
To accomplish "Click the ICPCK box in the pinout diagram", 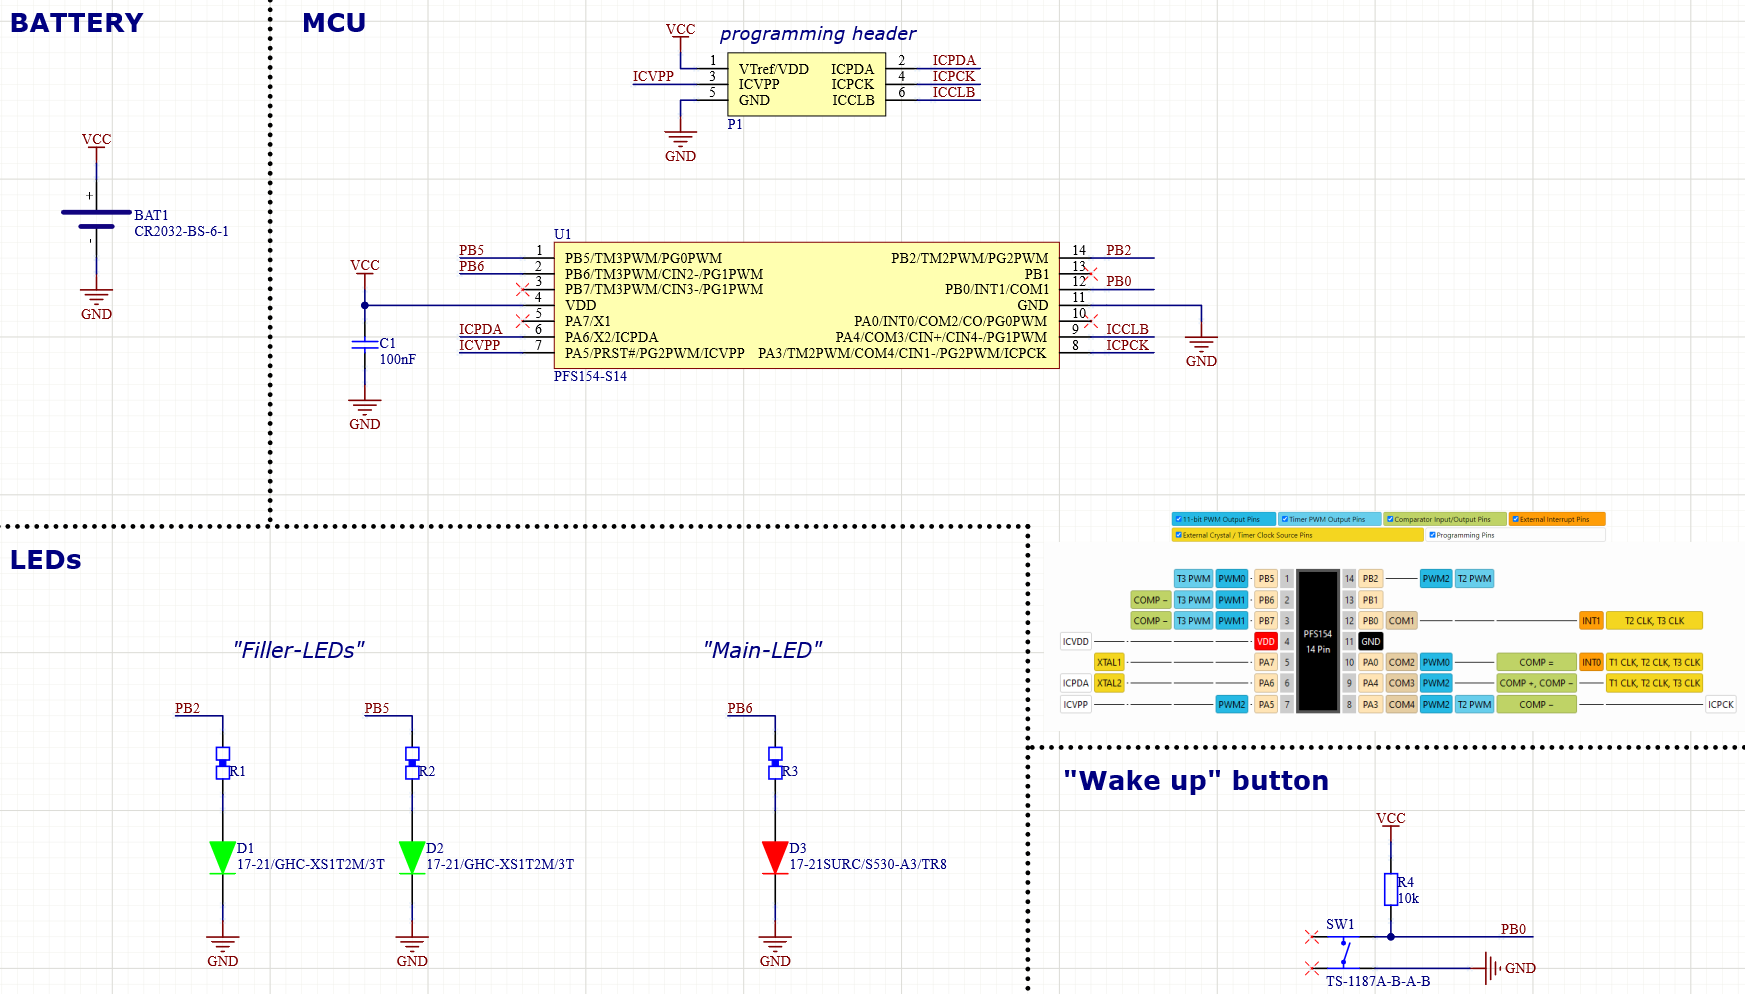I will pyautogui.click(x=1721, y=705).
